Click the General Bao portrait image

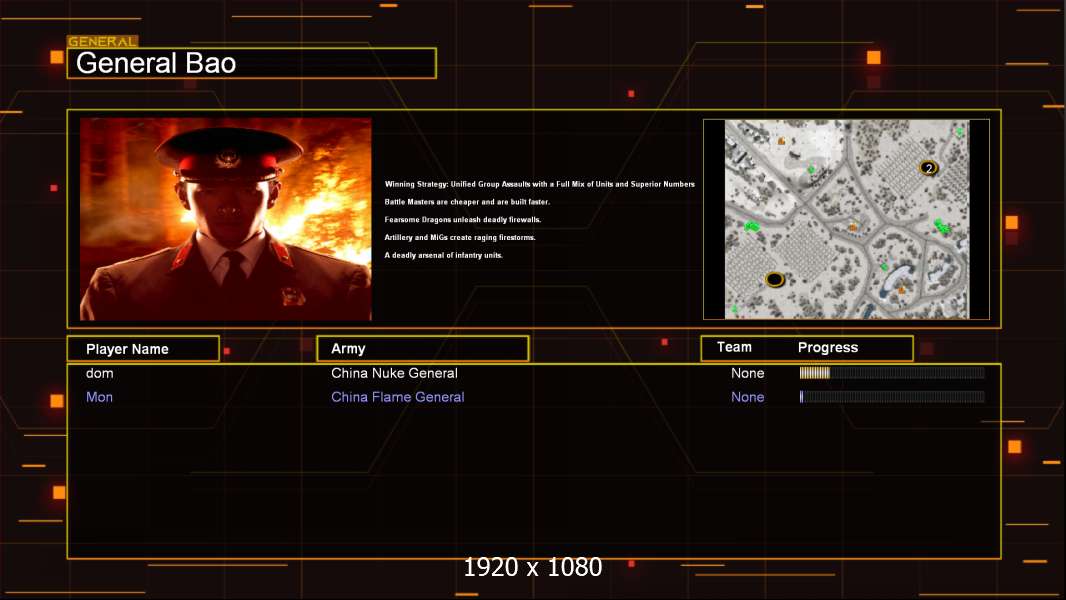tap(226, 219)
